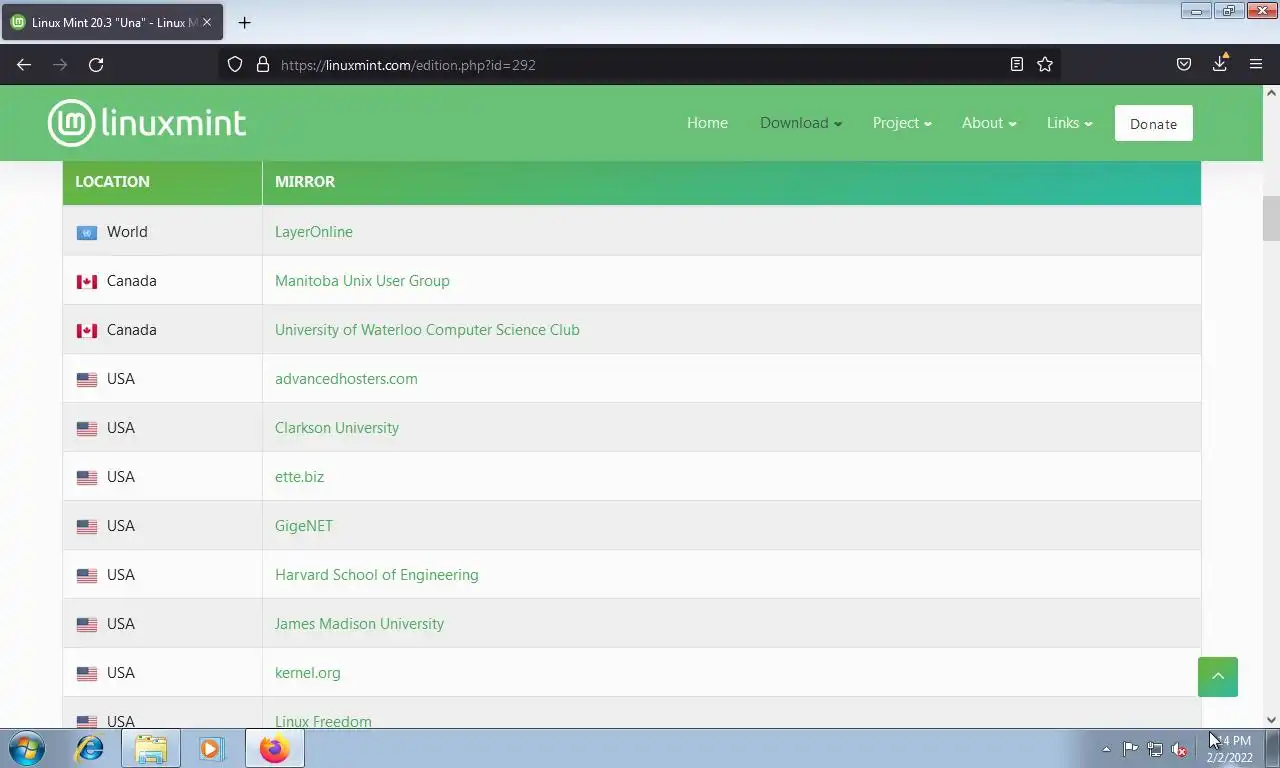Go to the Home menu item

pyautogui.click(x=707, y=123)
